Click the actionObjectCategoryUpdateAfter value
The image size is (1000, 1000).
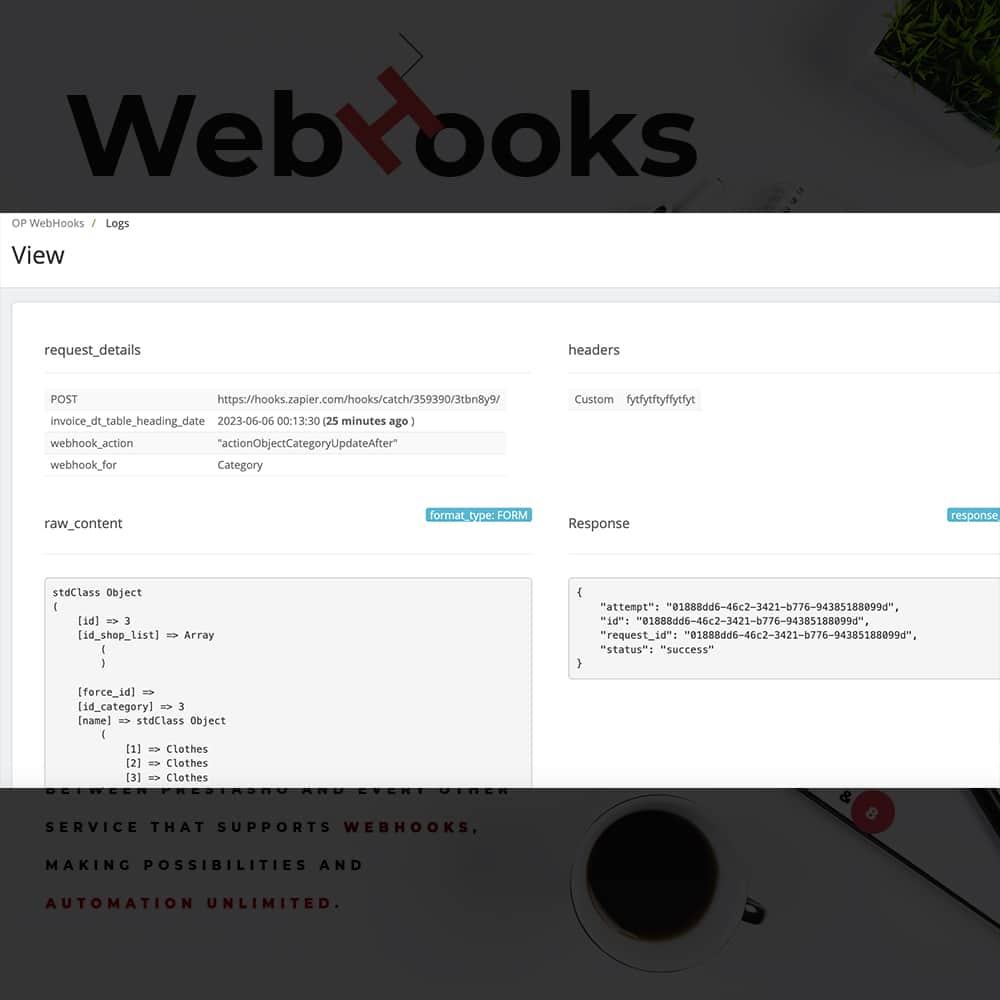[x=307, y=443]
